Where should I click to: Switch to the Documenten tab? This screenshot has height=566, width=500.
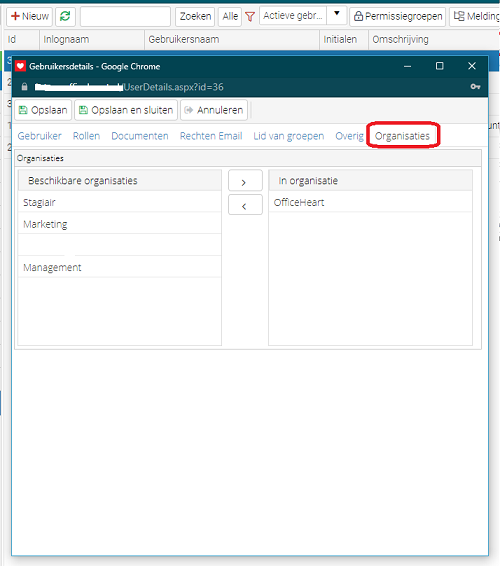pyautogui.click(x=140, y=136)
